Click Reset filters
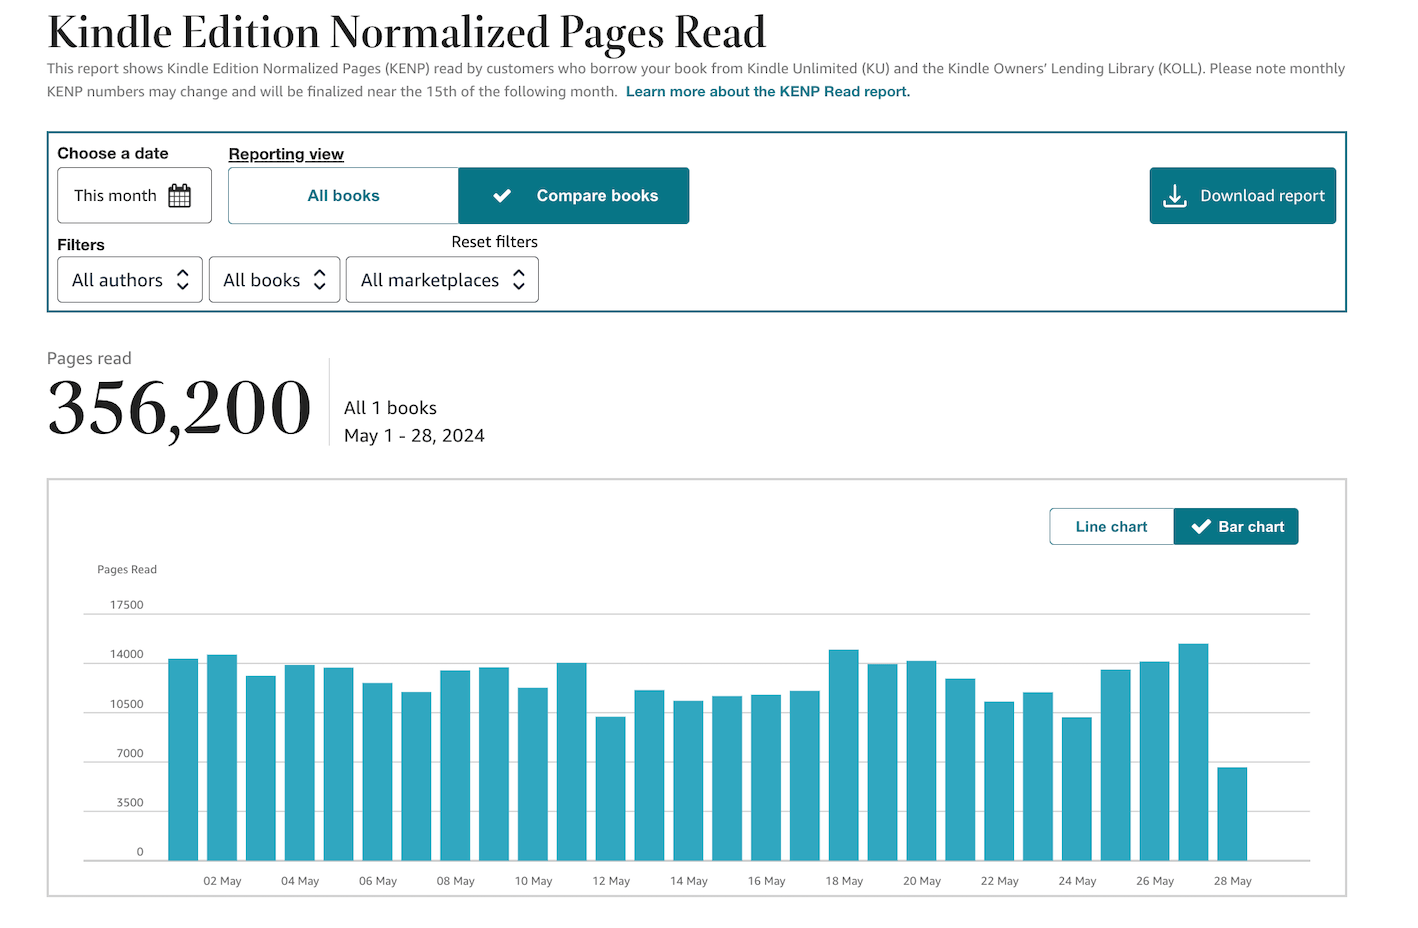The width and height of the screenshot is (1418, 928). coord(494,242)
